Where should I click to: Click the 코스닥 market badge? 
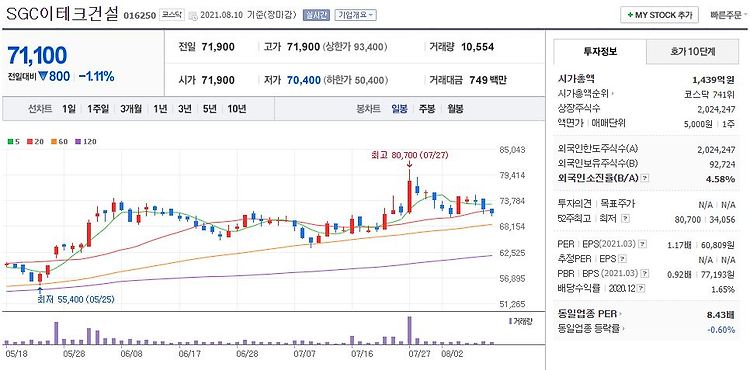tap(172, 15)
